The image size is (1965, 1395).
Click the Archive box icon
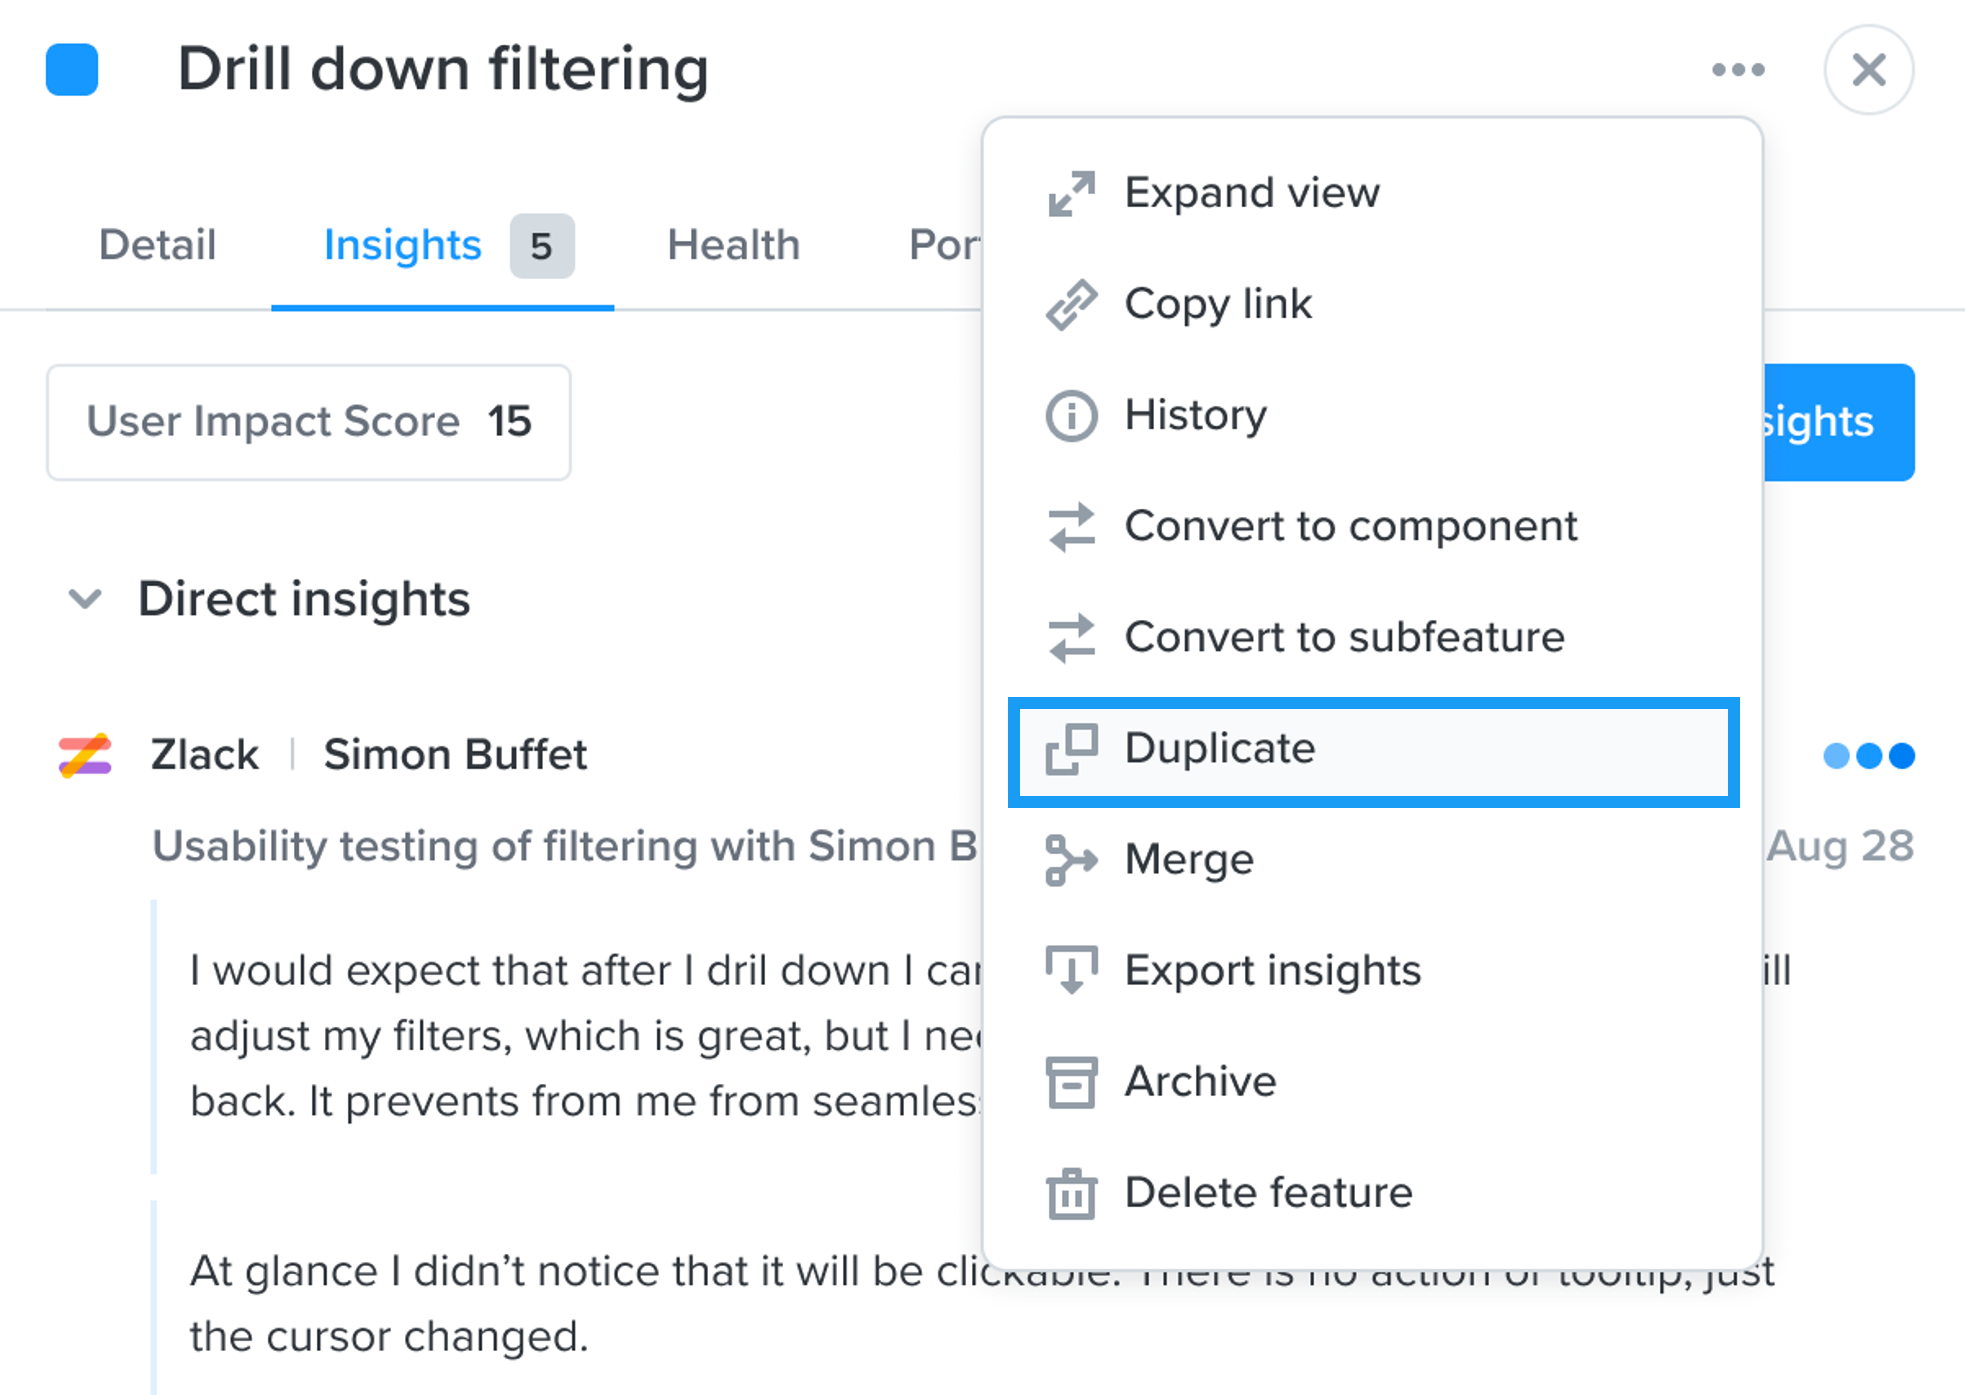click(1071, 1082)
